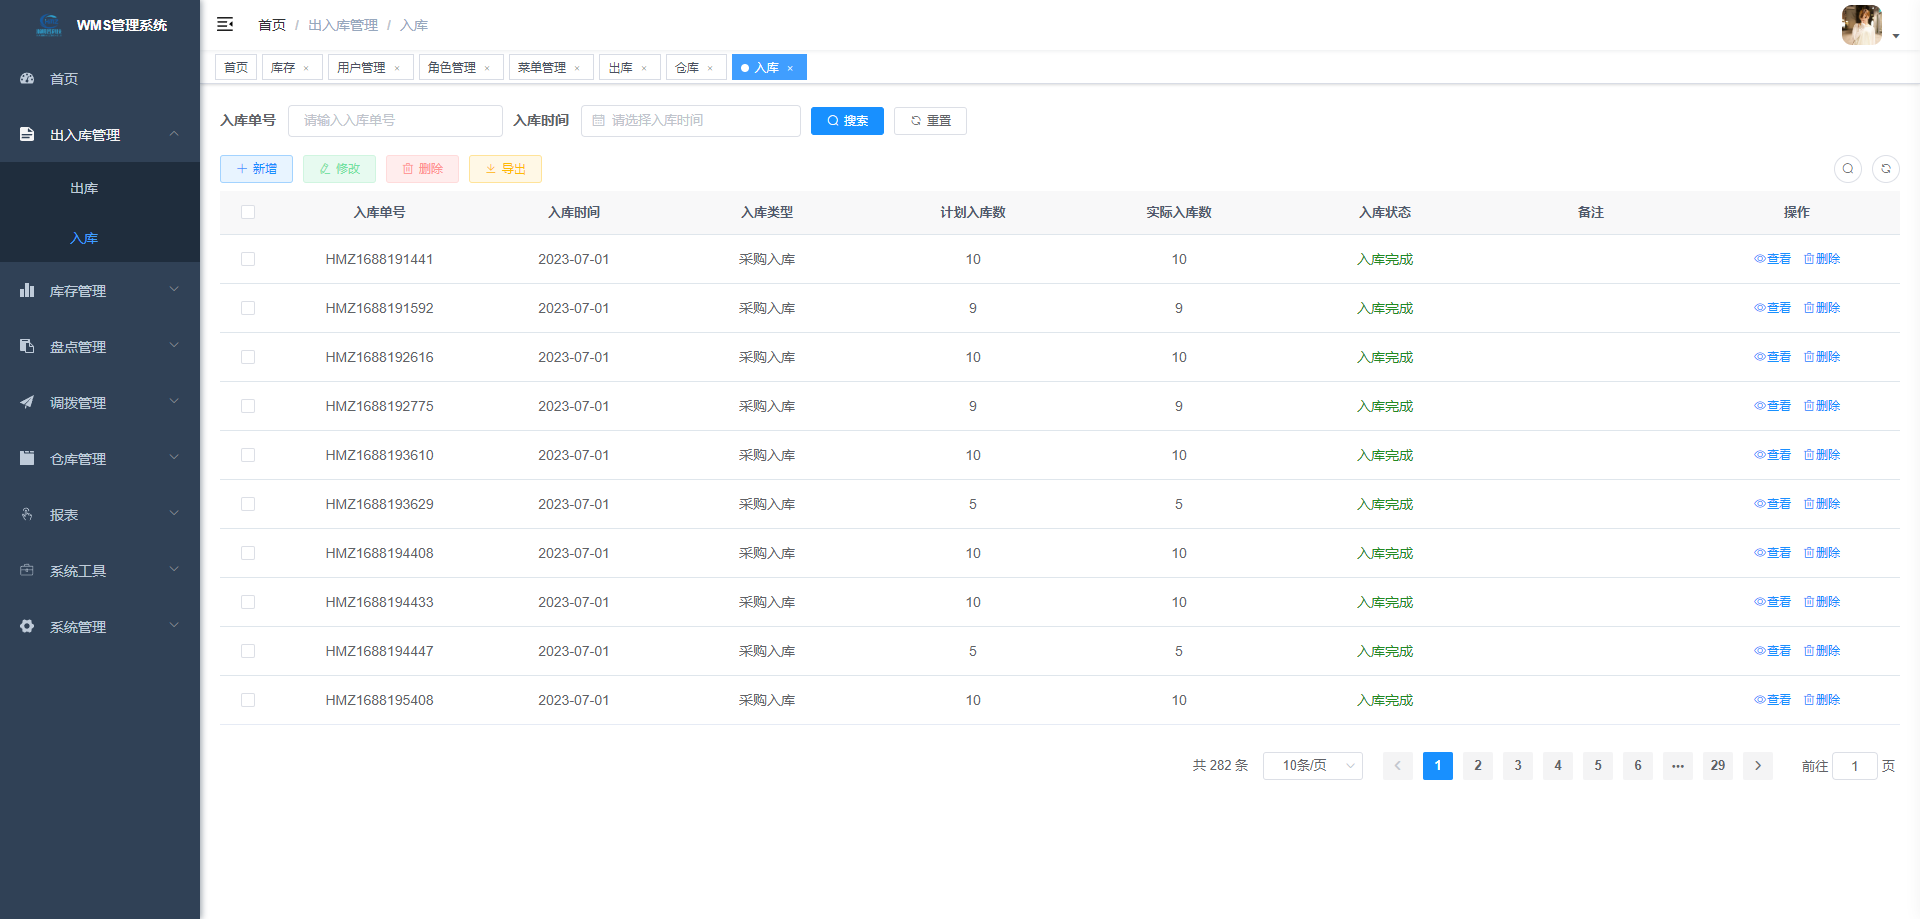Close the 角色管理 tab
The width and height of the screenshot is (1920, 919).
click(487, 68)
